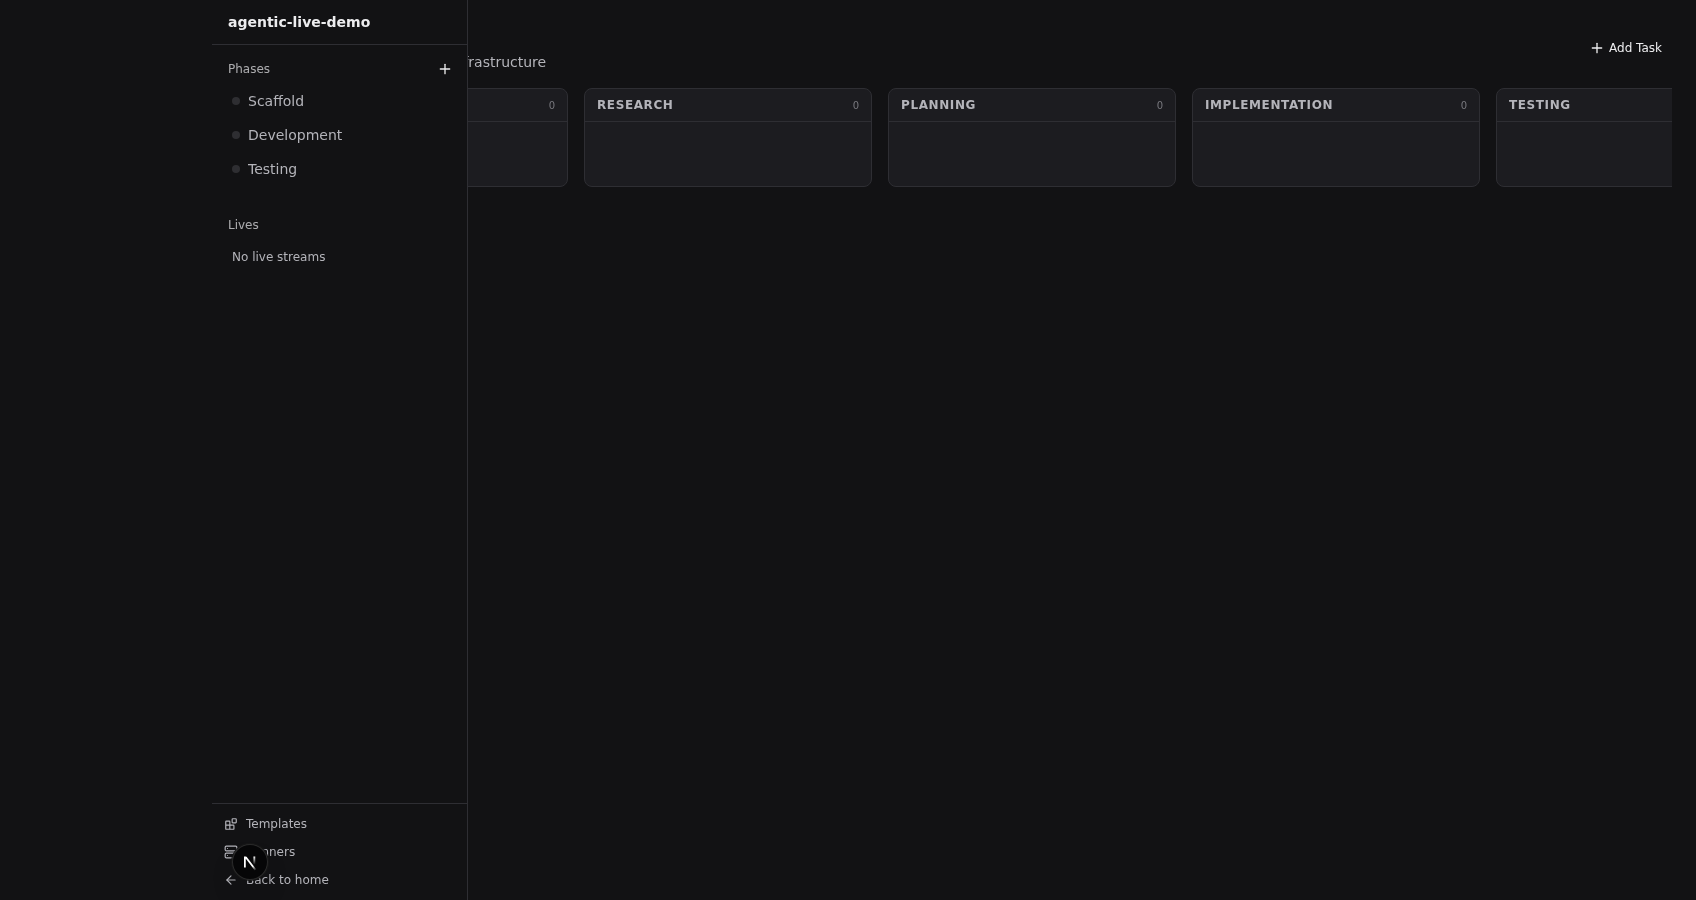Click the PLANNING column header
Screen dimensions: 1696x900
click(x=938, y=105)
